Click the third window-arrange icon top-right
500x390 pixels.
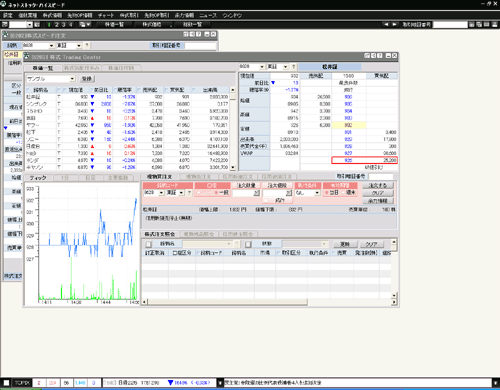[486, 25]
